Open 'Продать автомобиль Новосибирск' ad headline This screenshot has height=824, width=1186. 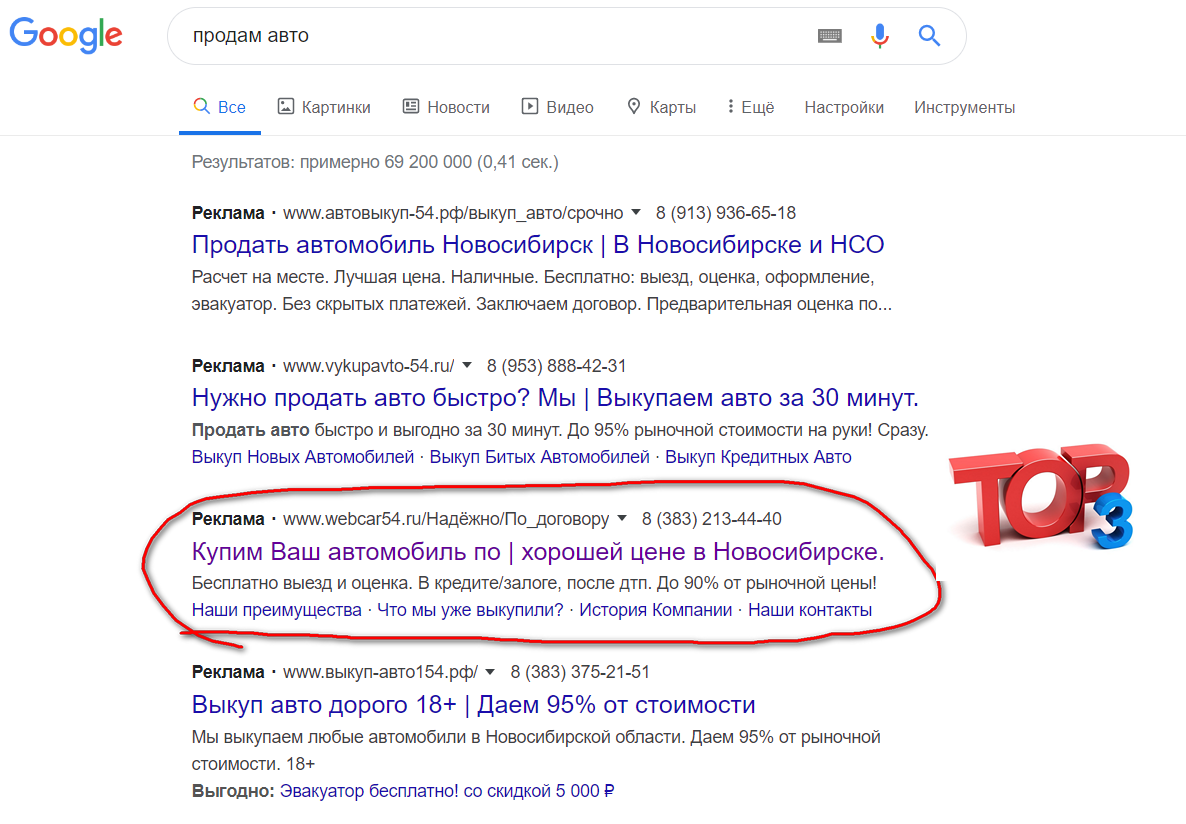[538, 245]
